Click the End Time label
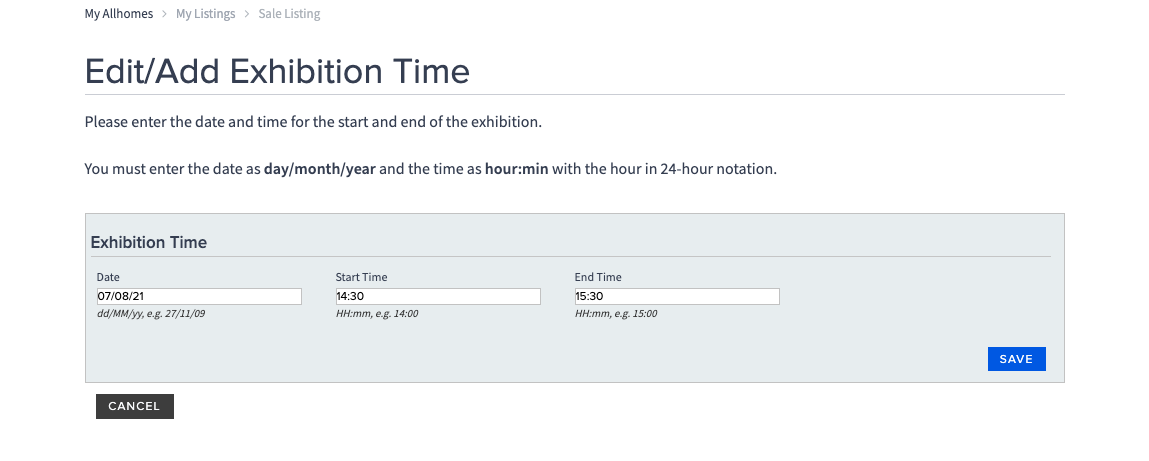1149x461 pixels. click(598, 277)
